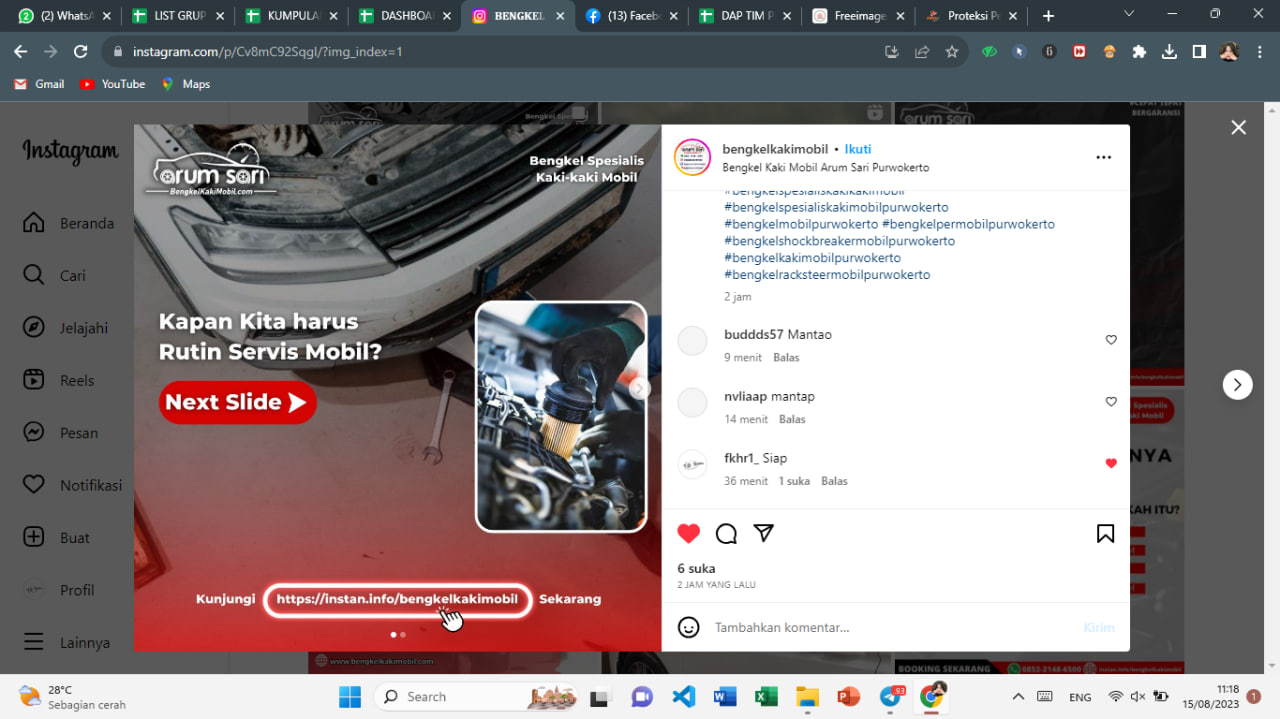
Task: Like nvliaap's comment
Action: click(x=1111, y=402)
